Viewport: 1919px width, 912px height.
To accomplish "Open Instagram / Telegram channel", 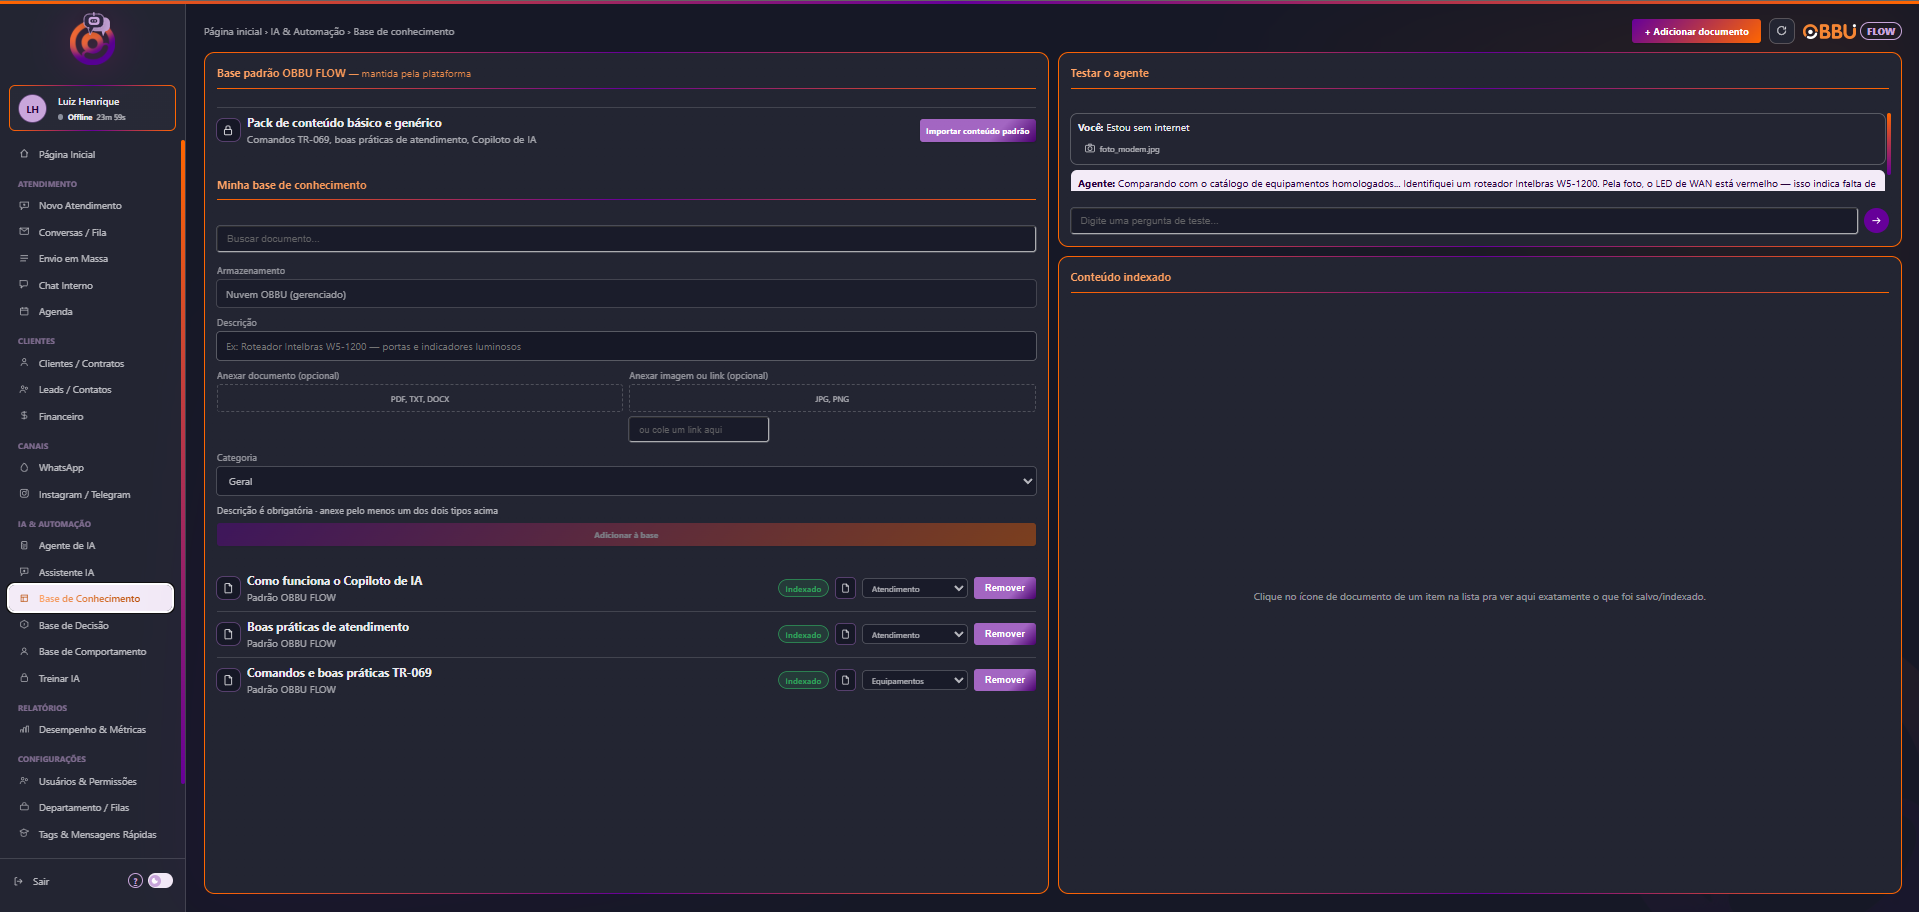I will click(x=84, y=495).
